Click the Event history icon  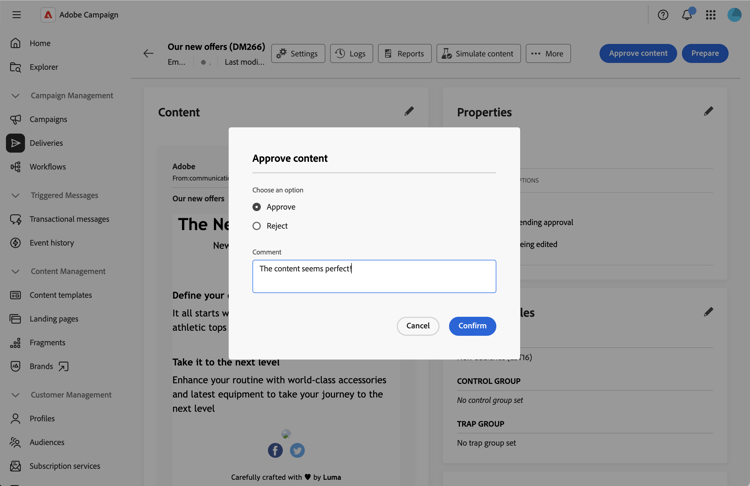point(15,243)
